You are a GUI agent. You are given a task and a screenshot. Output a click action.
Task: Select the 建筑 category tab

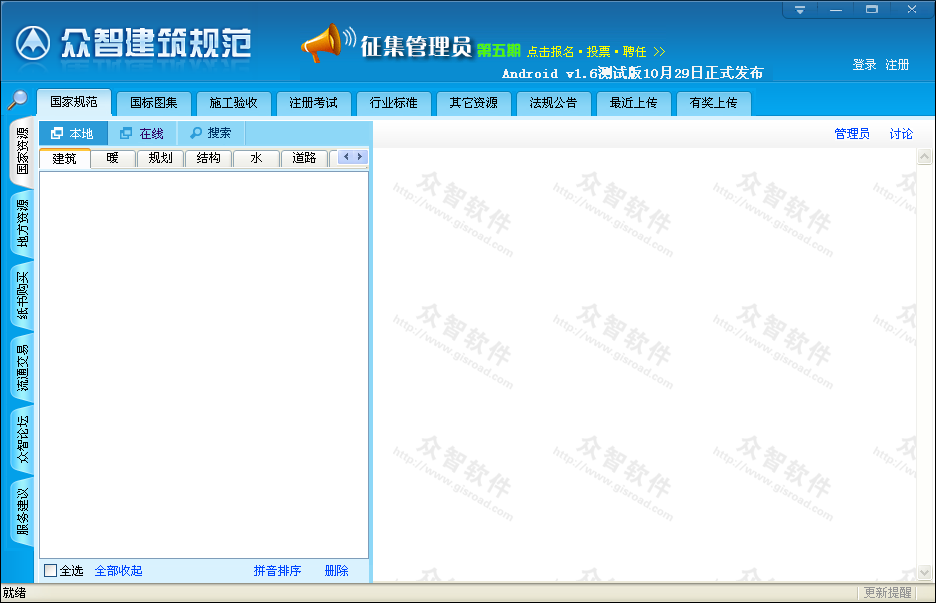[x=64, y=159]
